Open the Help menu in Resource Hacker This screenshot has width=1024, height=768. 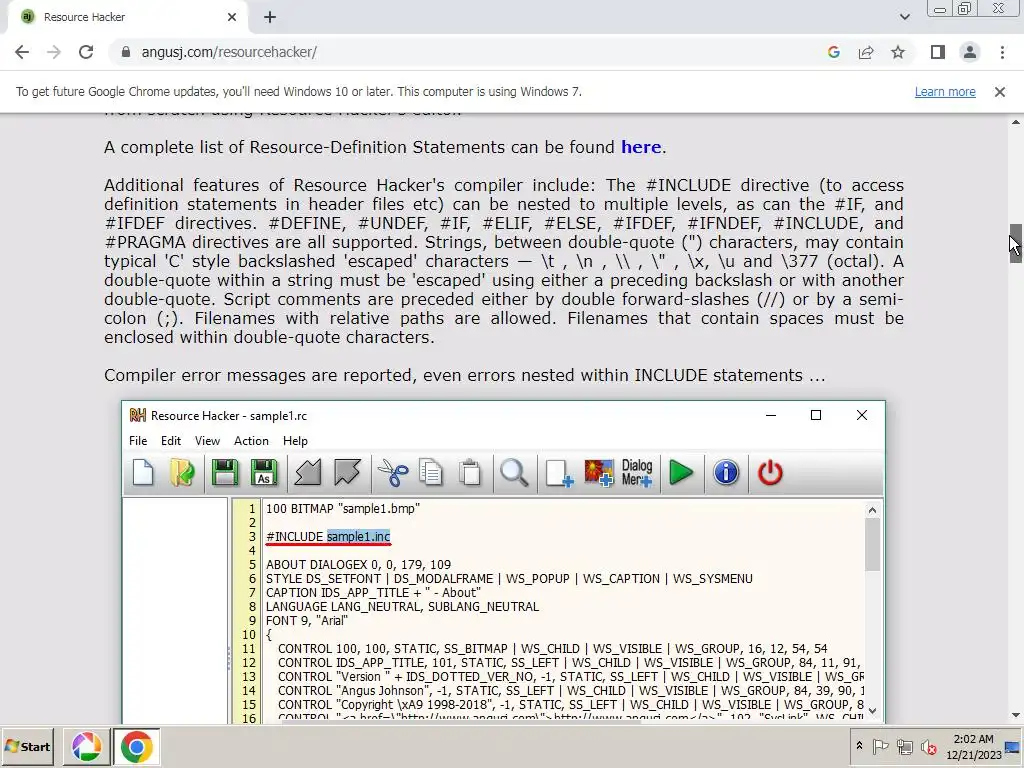click(295, 441)
